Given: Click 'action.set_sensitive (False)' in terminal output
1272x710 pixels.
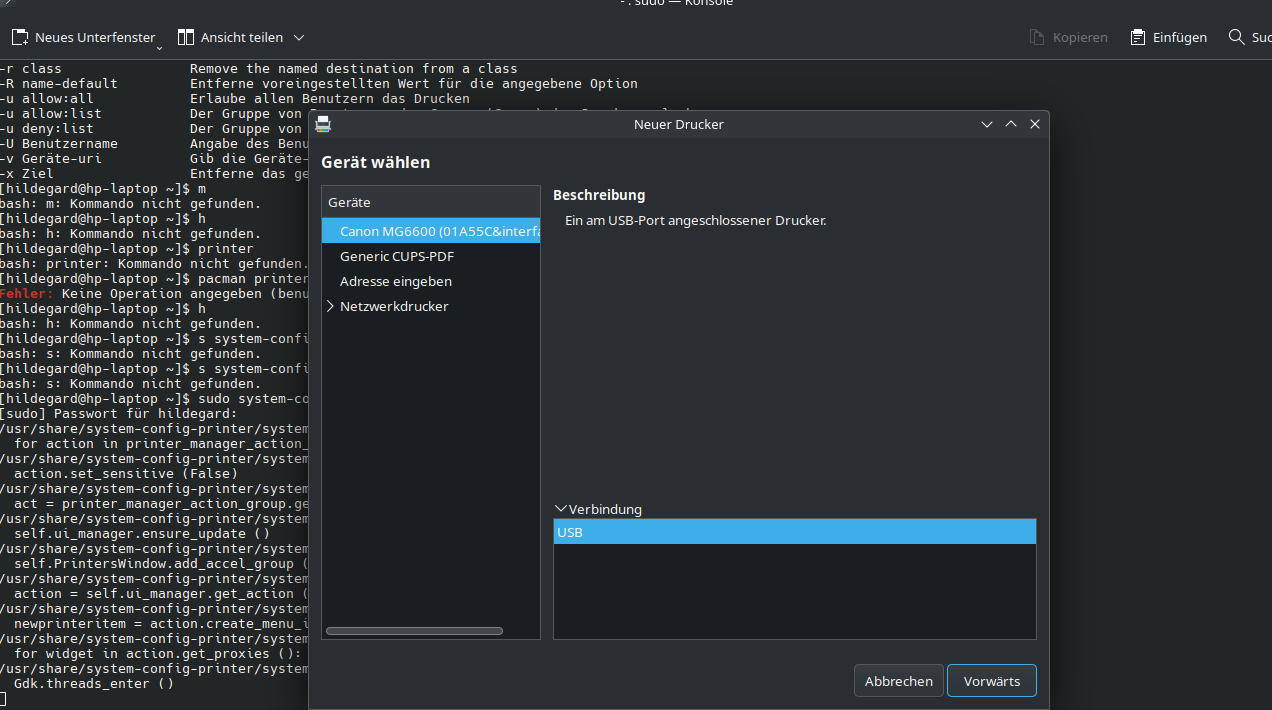Looking at the screenshot, I should pyautogui.click(x=126, y=474).
